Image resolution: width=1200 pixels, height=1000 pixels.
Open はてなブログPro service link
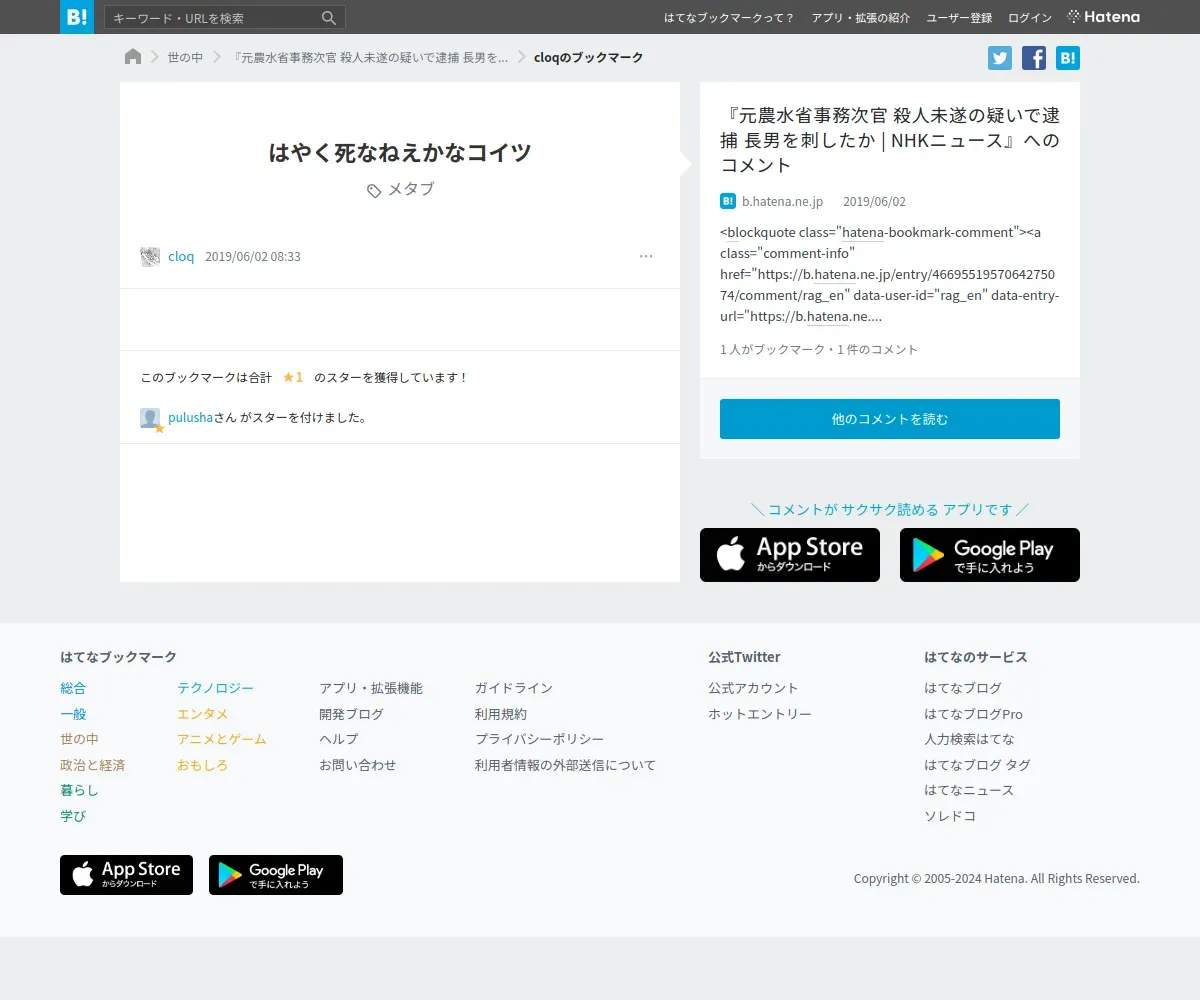pyautogui.click(x=973, y=714)
